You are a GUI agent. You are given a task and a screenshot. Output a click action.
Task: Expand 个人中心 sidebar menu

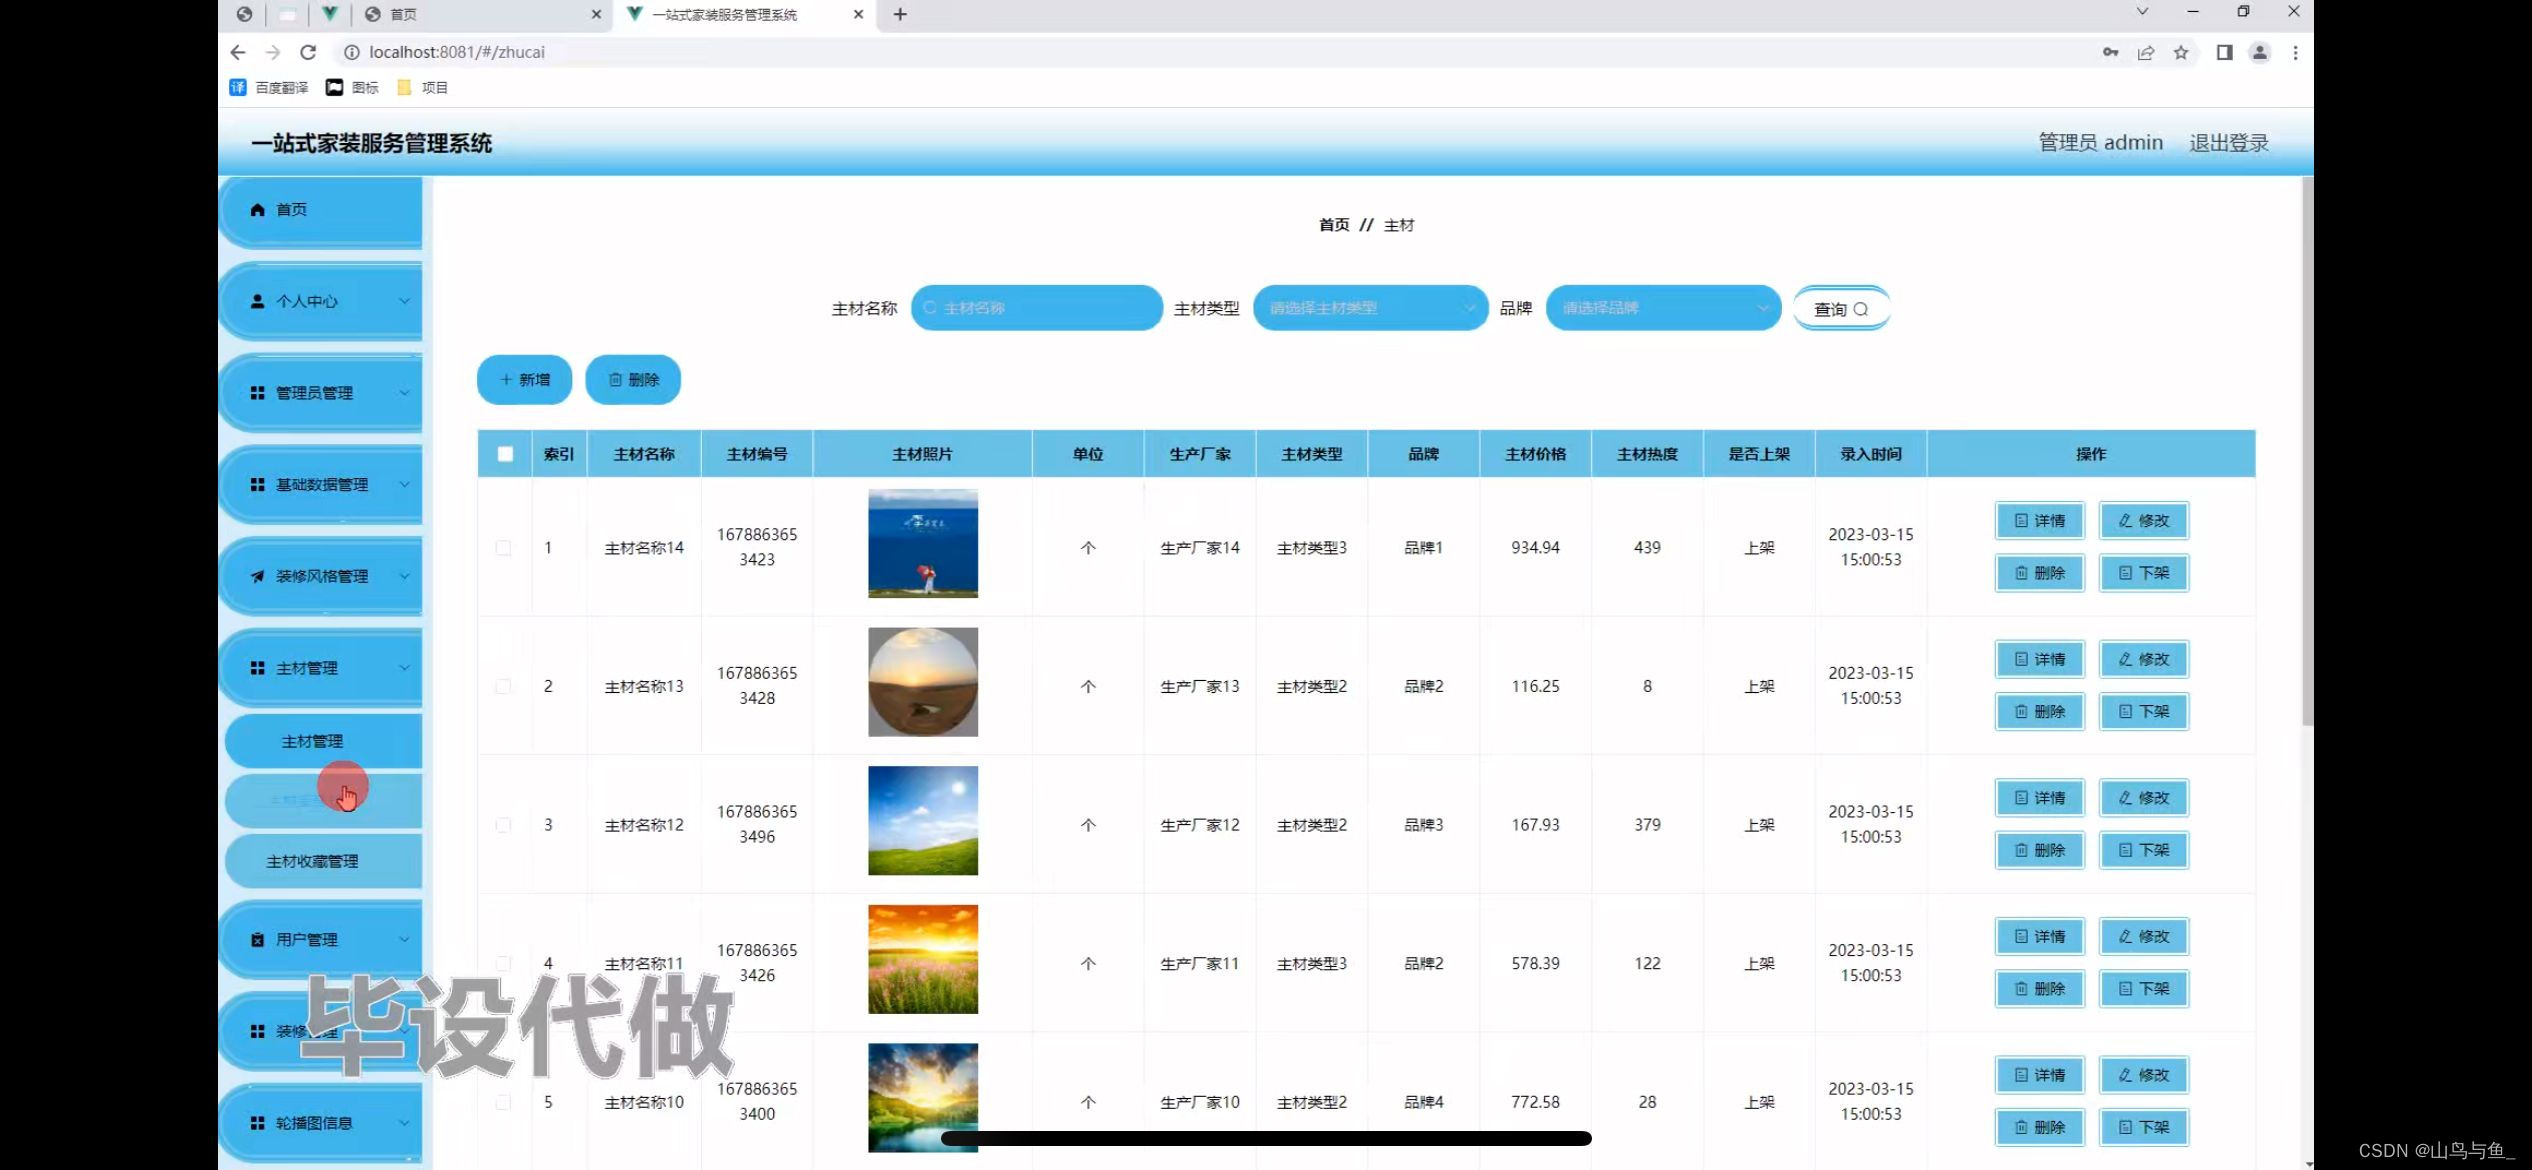pos(321,301)
